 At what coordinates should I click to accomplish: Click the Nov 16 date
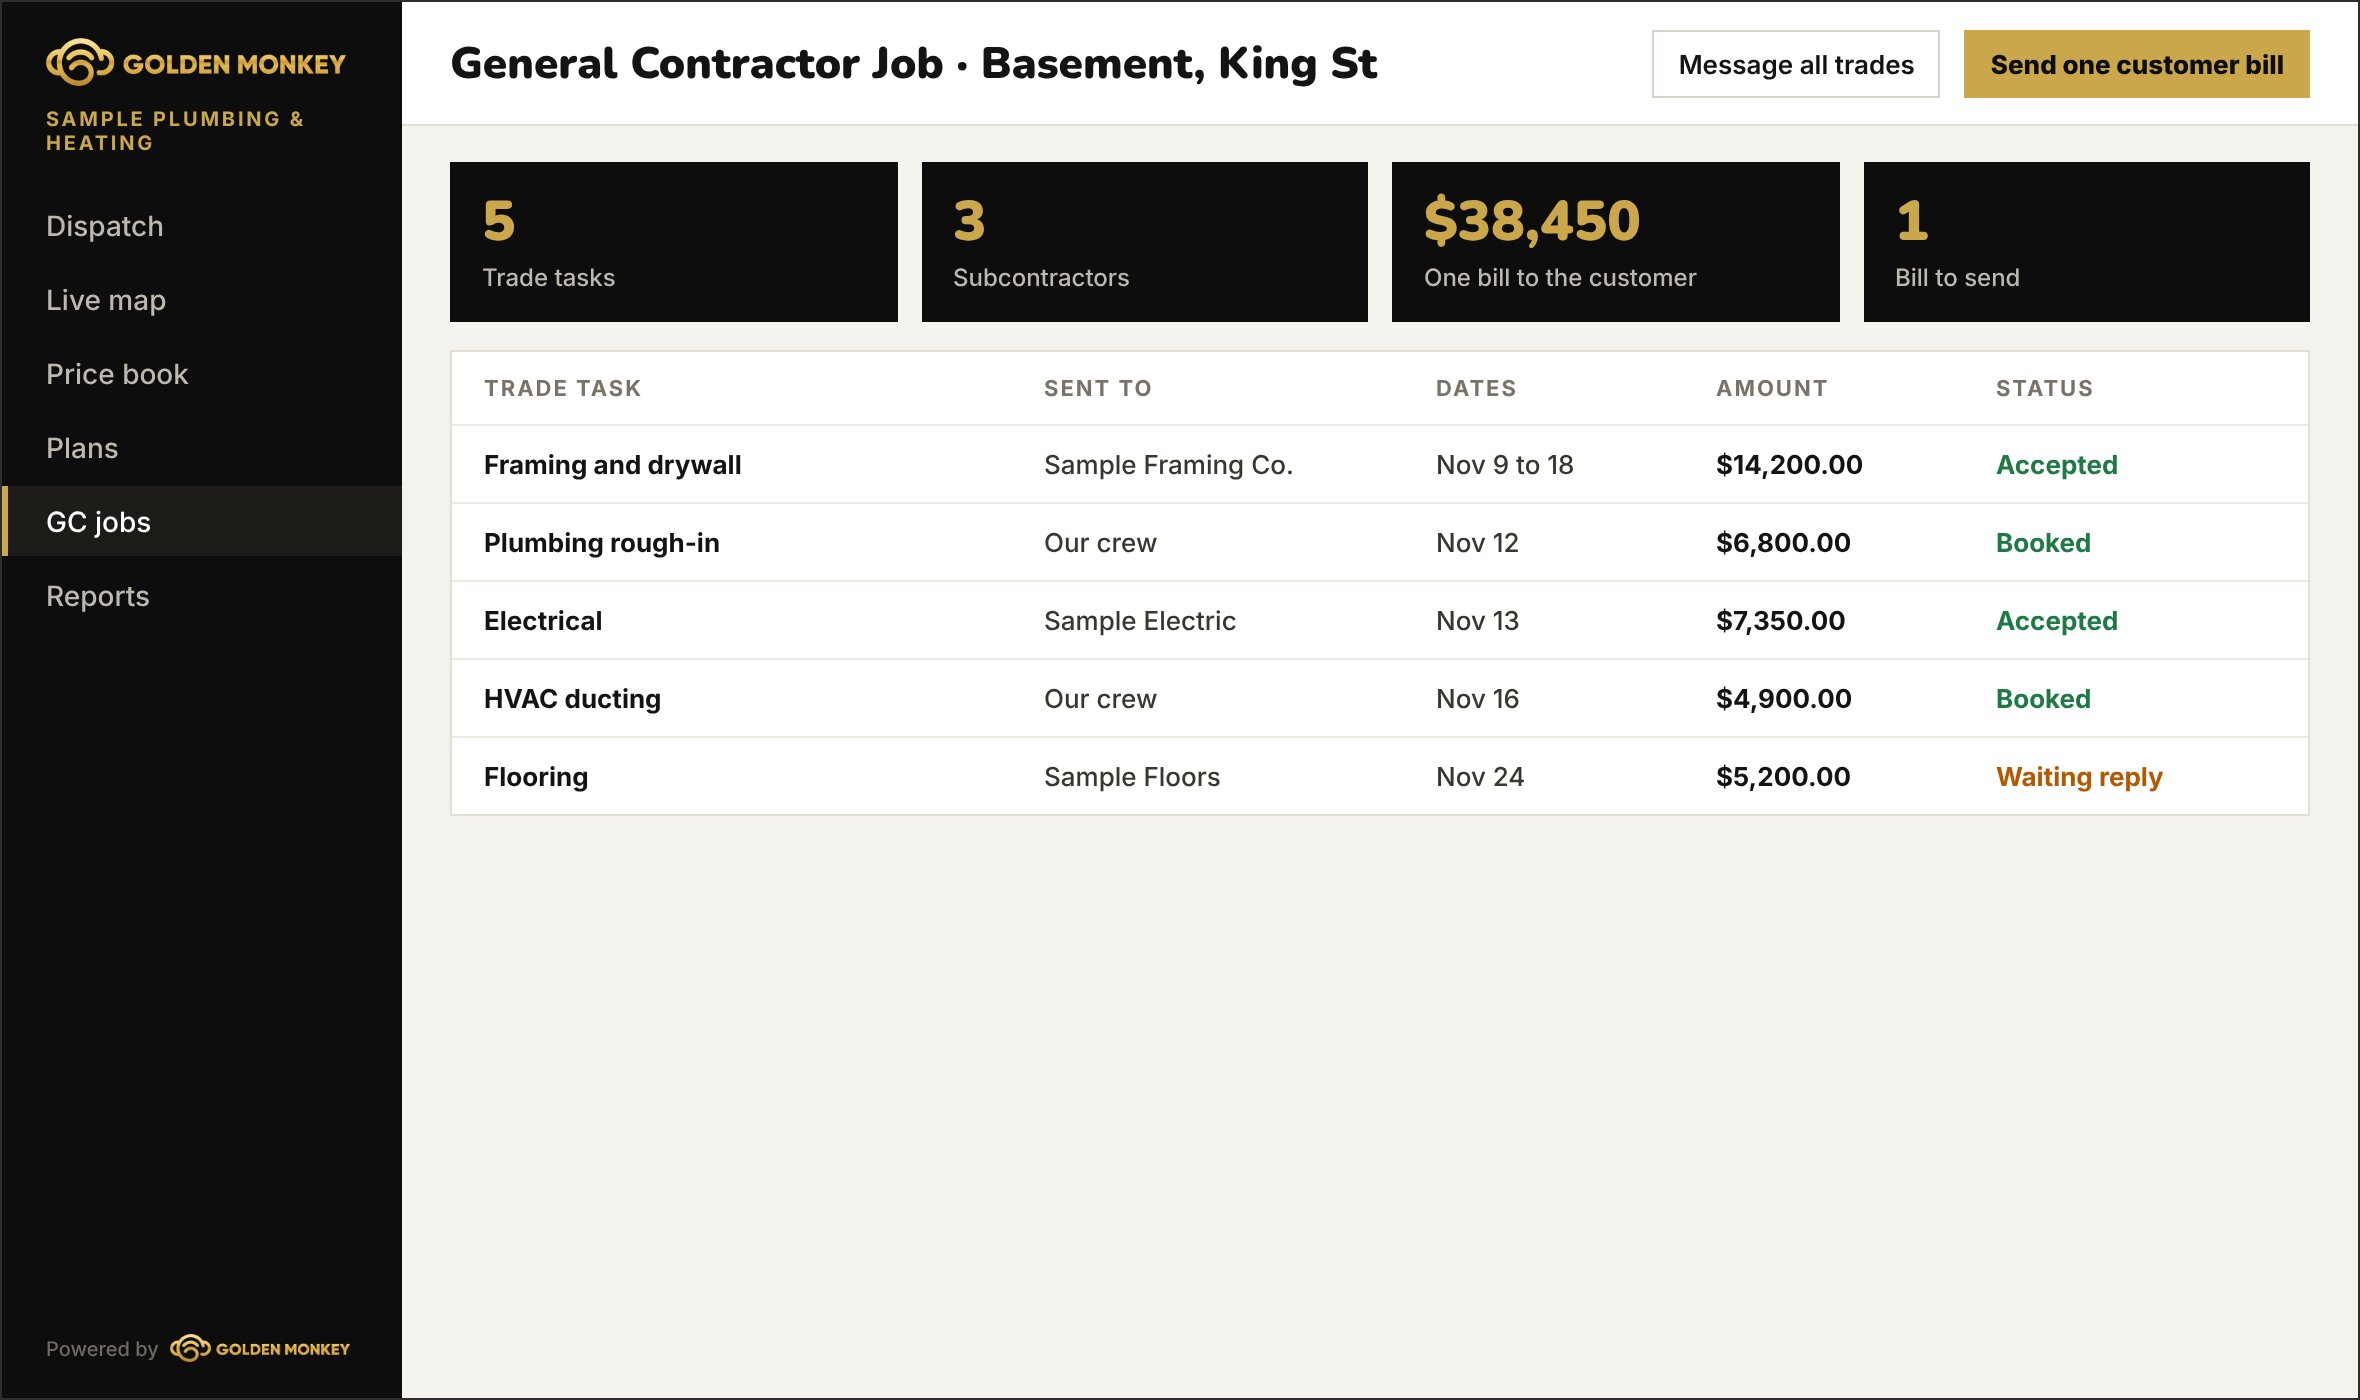coord(1477,698)
